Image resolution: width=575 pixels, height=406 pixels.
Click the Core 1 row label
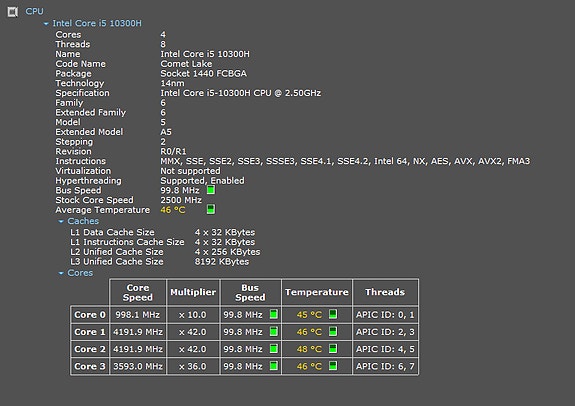pos(89,332)
